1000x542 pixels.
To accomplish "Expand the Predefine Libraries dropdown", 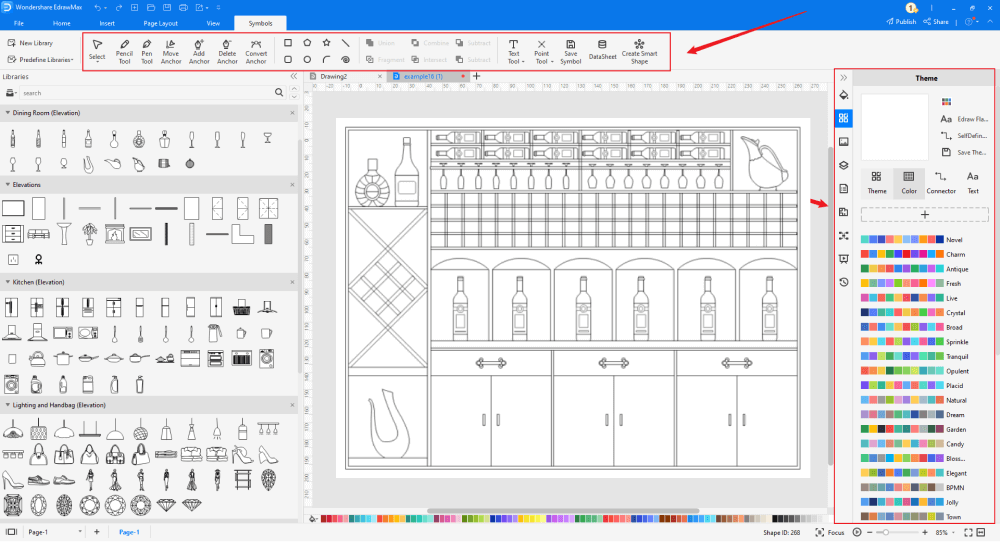I will click(x=40, y=60).
